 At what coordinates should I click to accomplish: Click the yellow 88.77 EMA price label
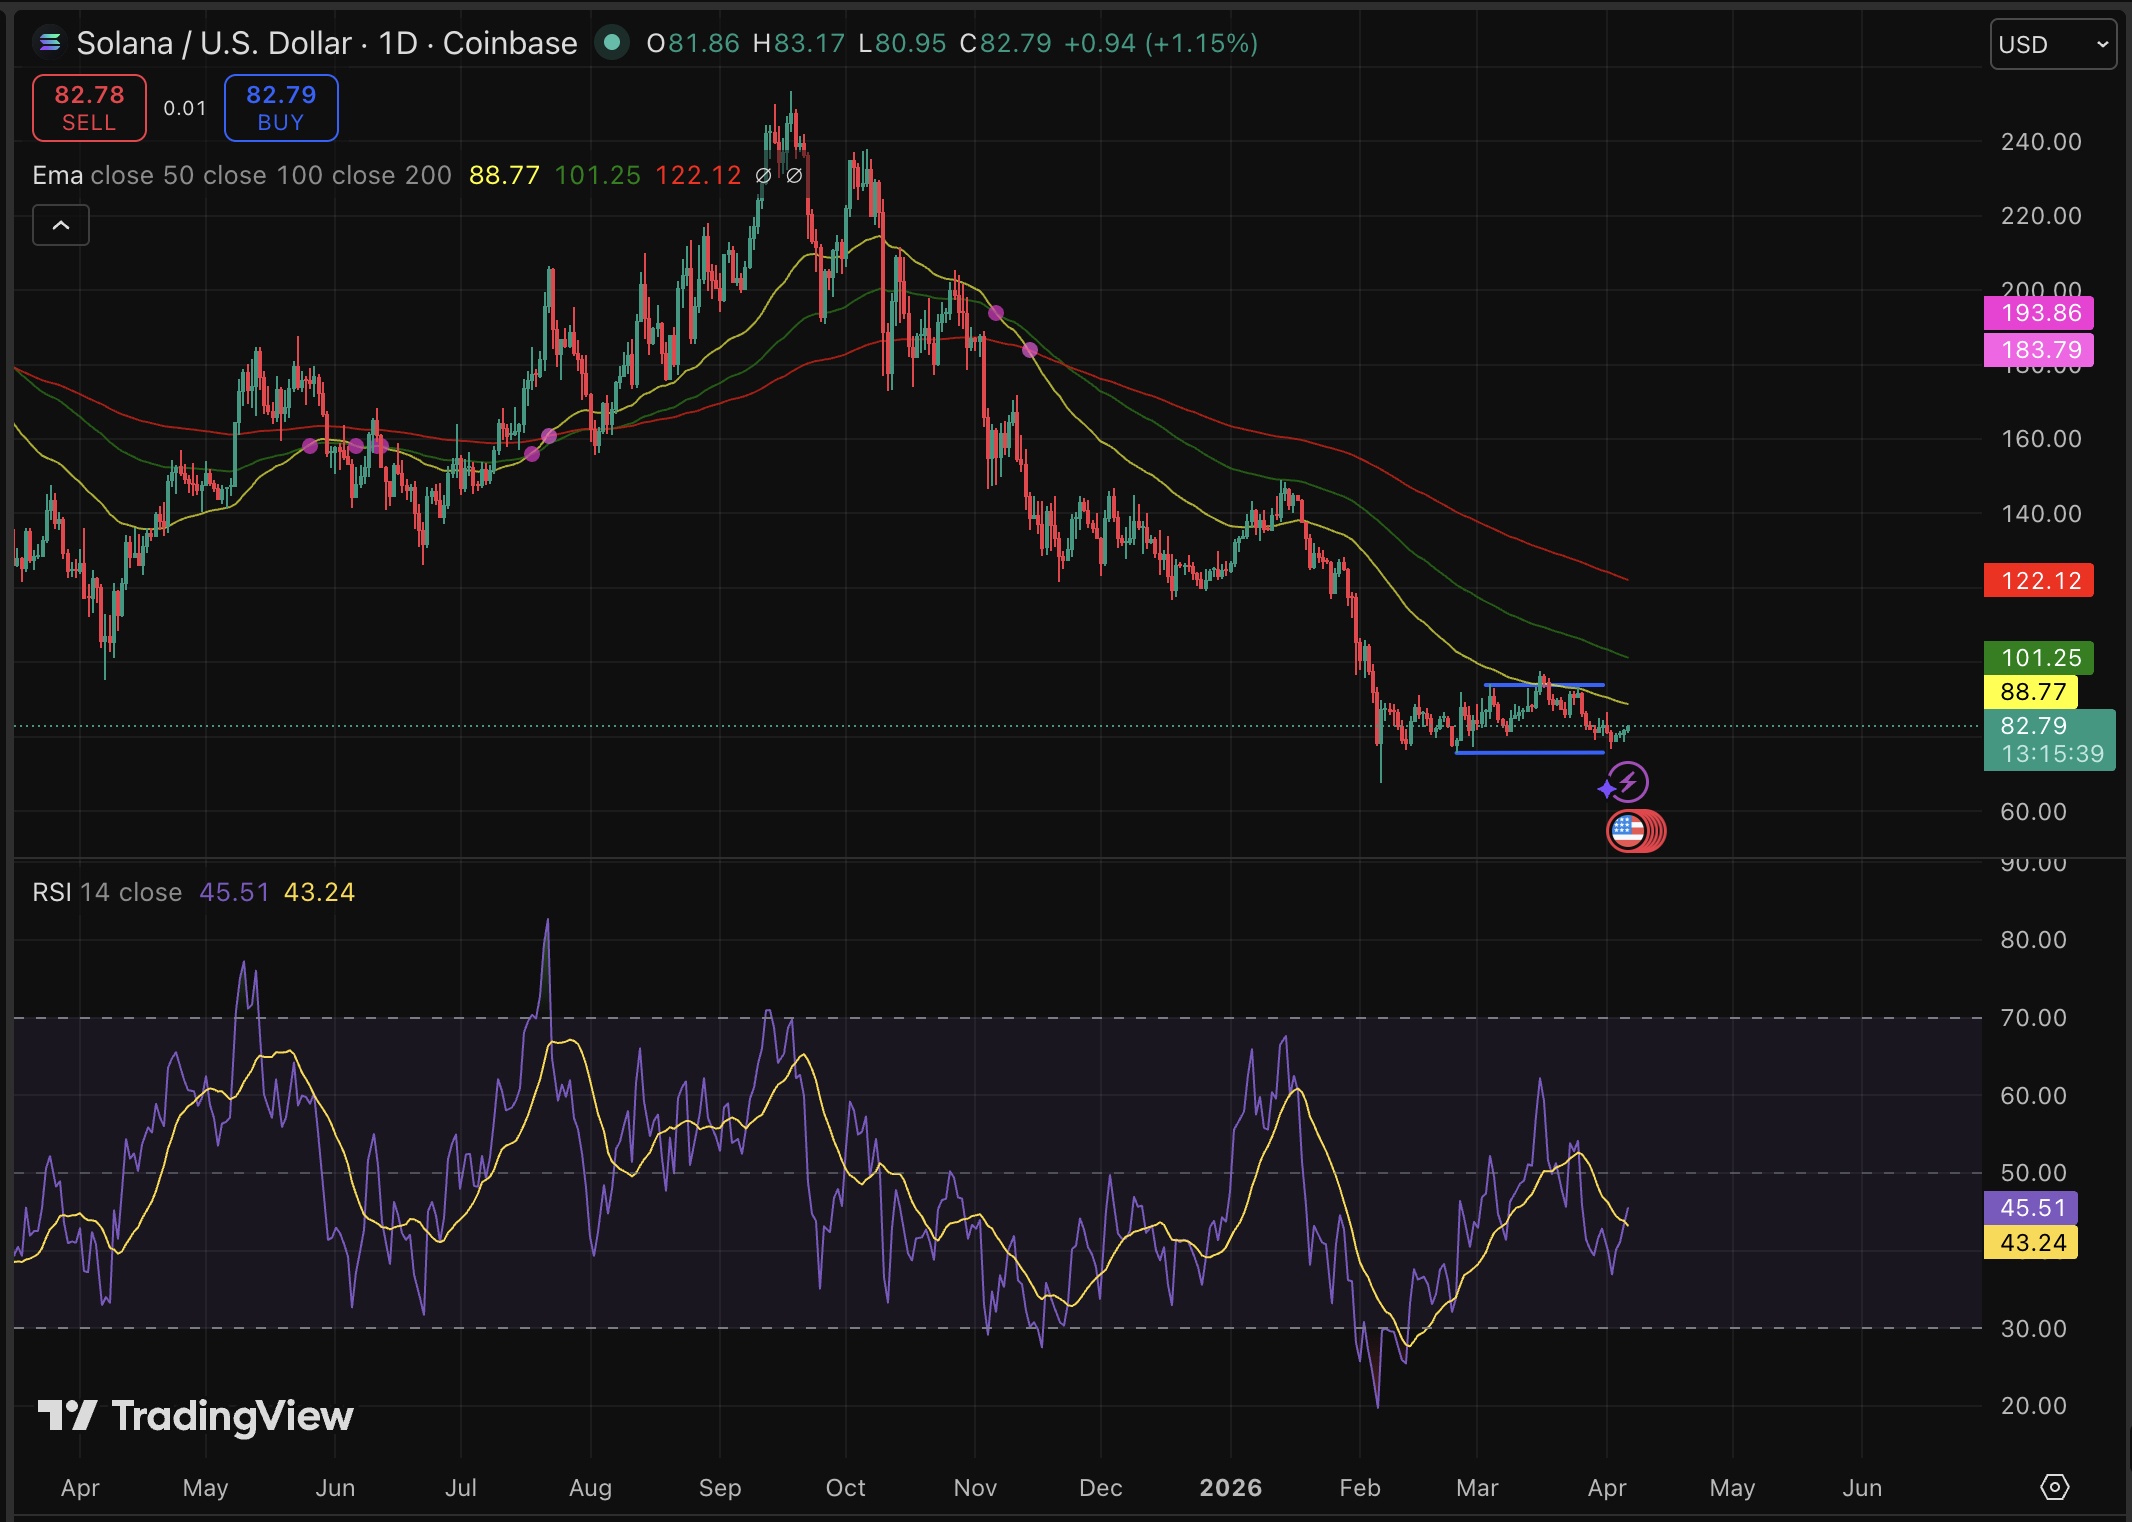coord(2031,692)
